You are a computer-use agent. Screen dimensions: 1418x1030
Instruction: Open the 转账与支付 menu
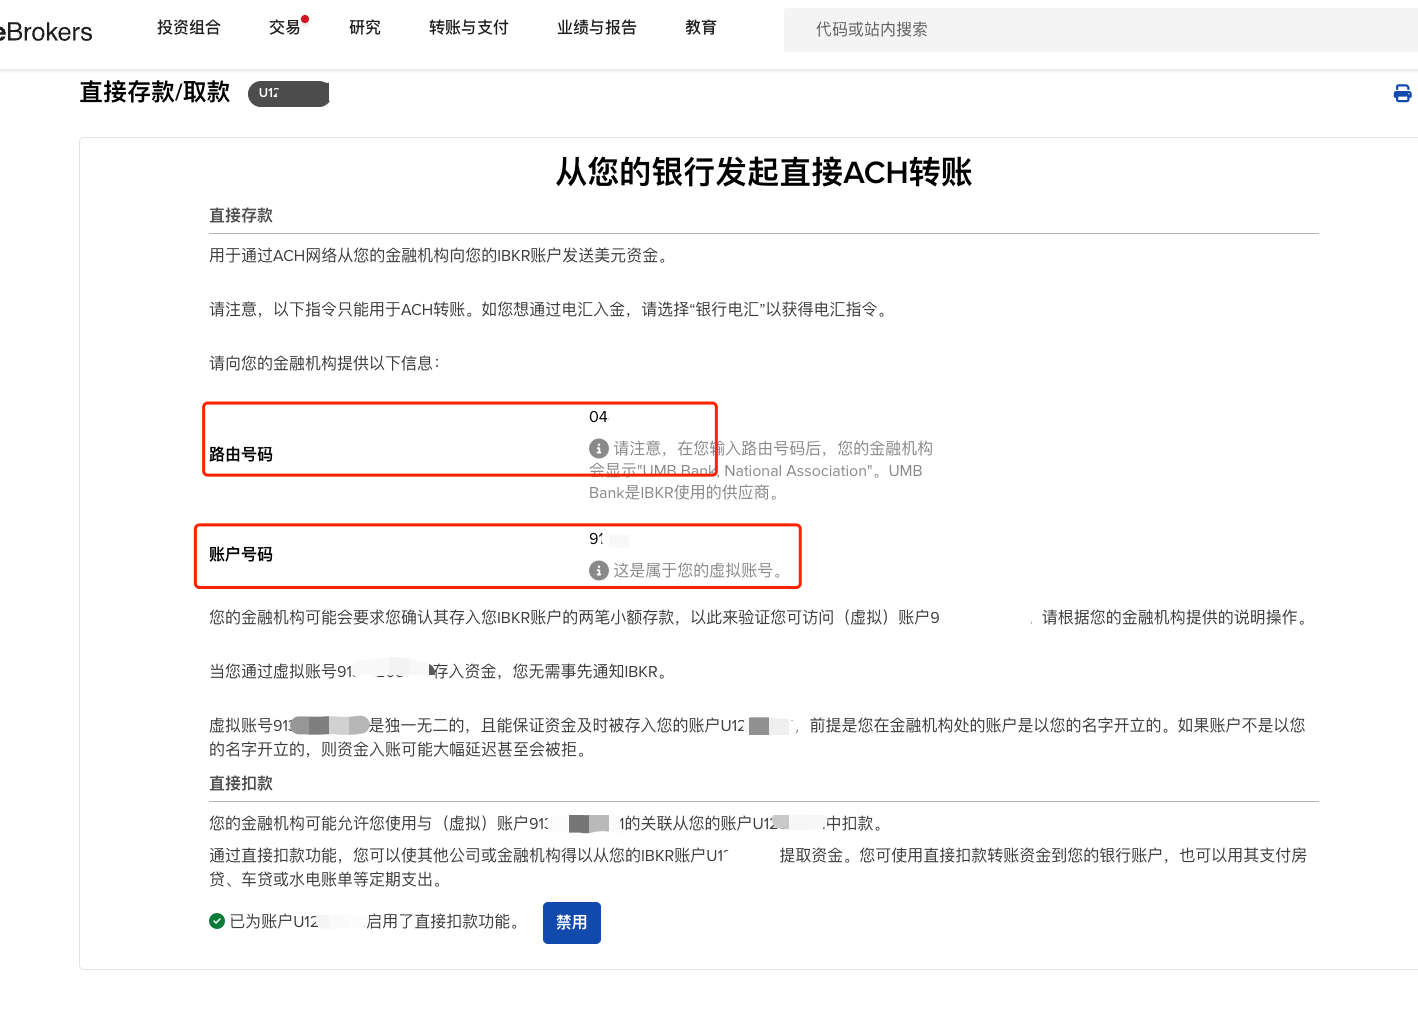click(469, 28)
